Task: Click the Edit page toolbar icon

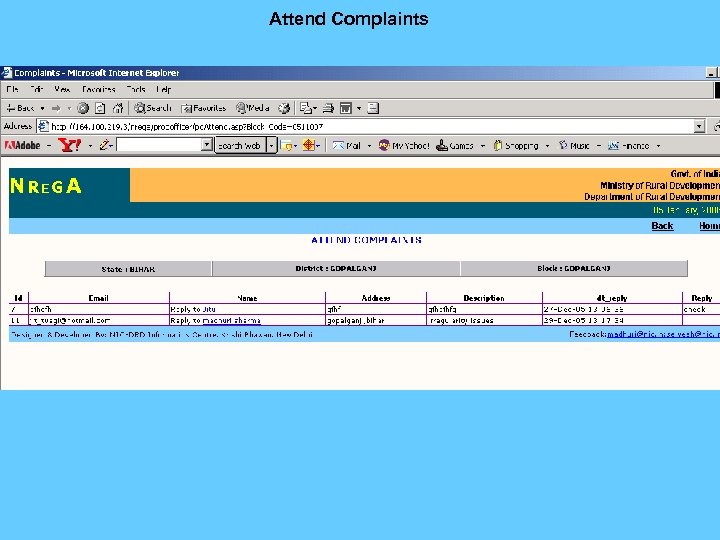Action: pos(346,108)
